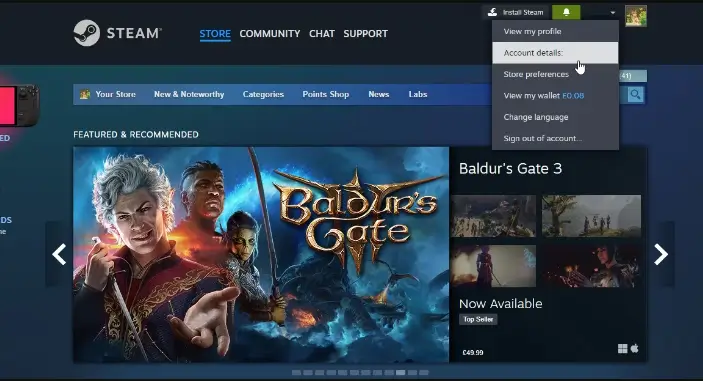Screen dimensions: 703x381
Task: Click the Now Available text
Action: pyautogui.click(x=500, y=303)
